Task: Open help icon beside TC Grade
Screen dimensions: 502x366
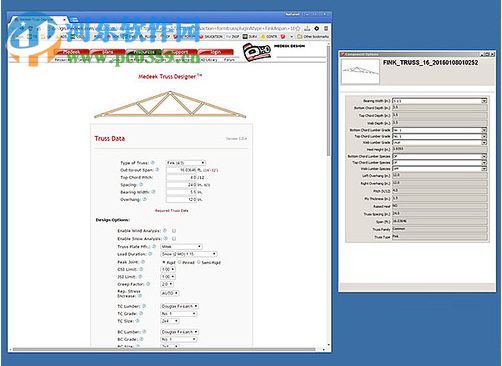Action: coord(141,314)
